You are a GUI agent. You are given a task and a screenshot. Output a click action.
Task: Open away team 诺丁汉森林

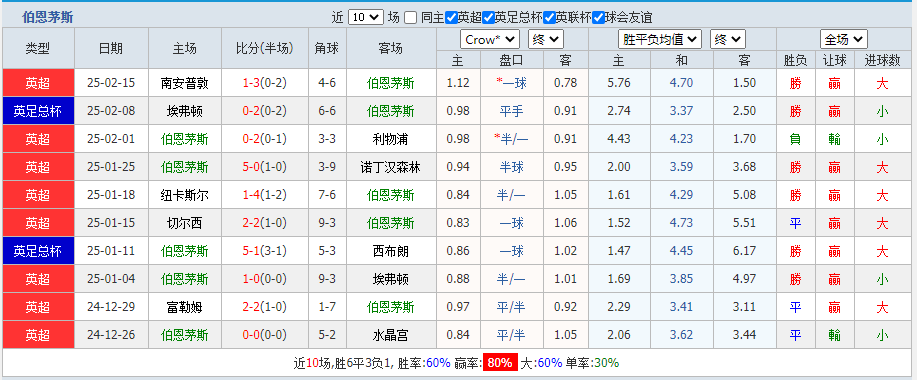(391, 167)
